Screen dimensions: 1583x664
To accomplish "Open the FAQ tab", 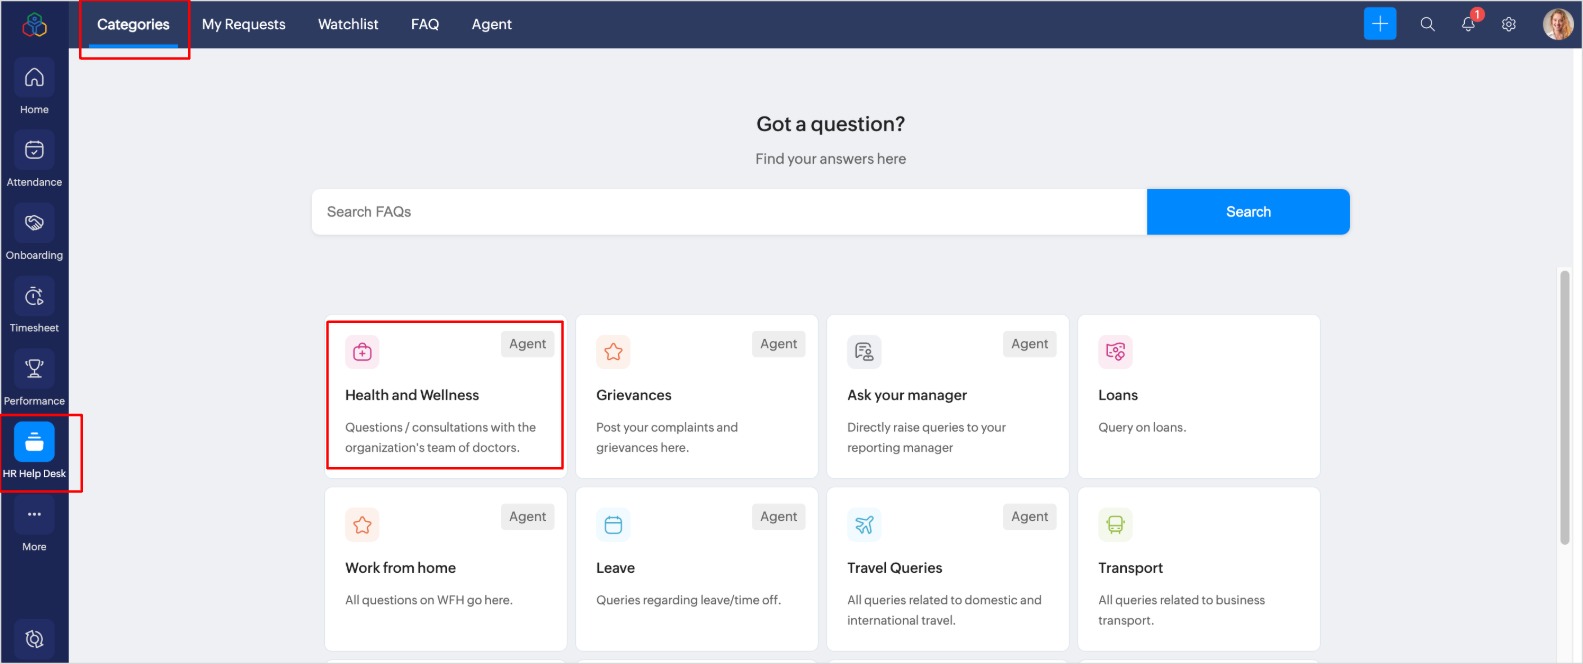I will 425,24.
